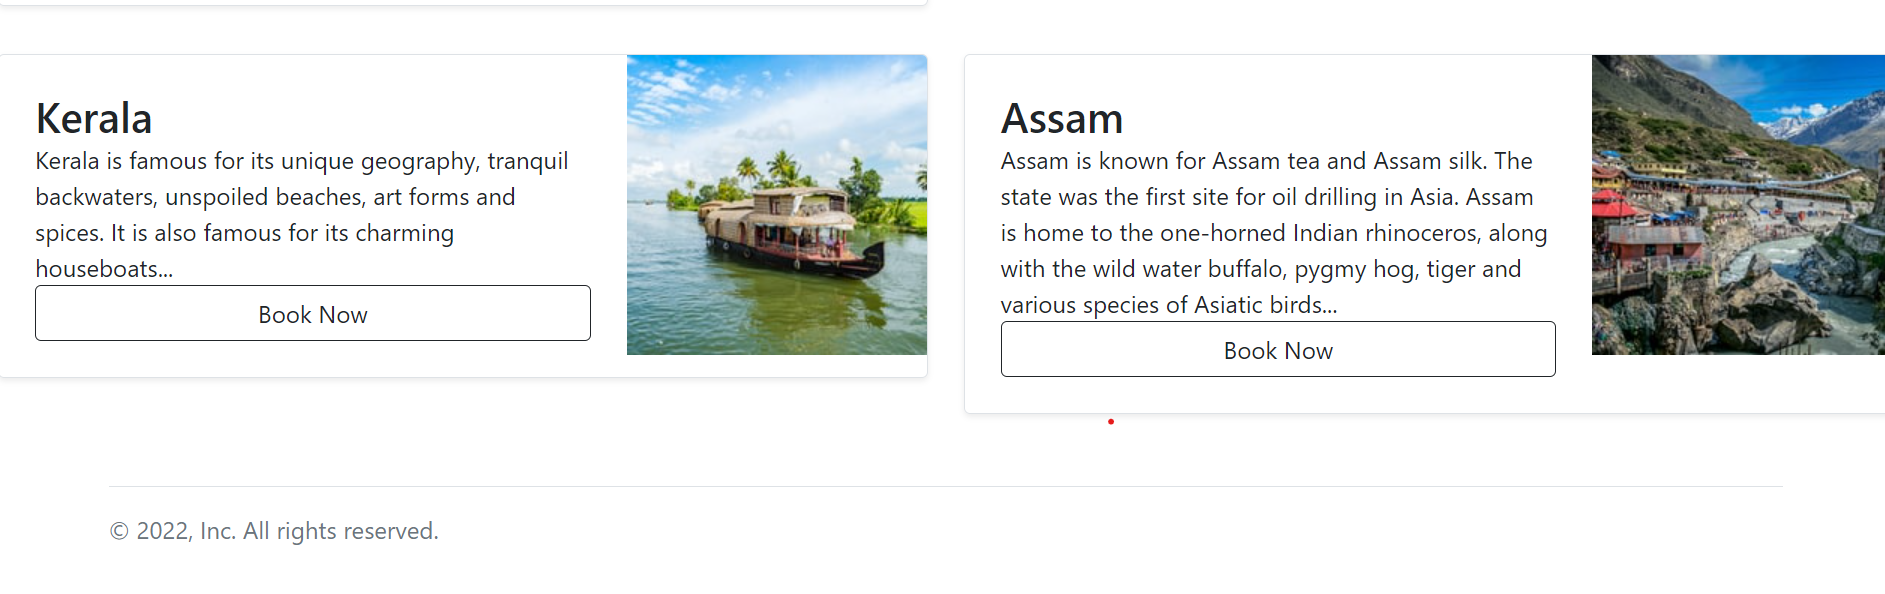
Task: Click the houseboat in the Kerala image
Action: [790, 230]
